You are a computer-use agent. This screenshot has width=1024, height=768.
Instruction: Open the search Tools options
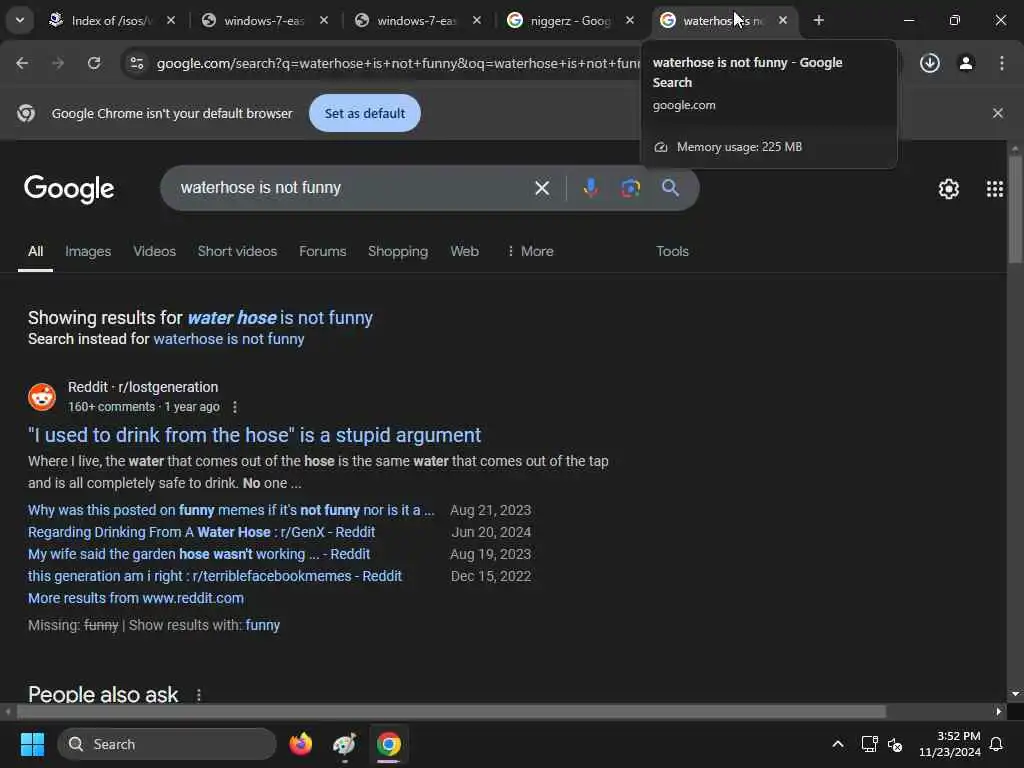pos(672,251)
